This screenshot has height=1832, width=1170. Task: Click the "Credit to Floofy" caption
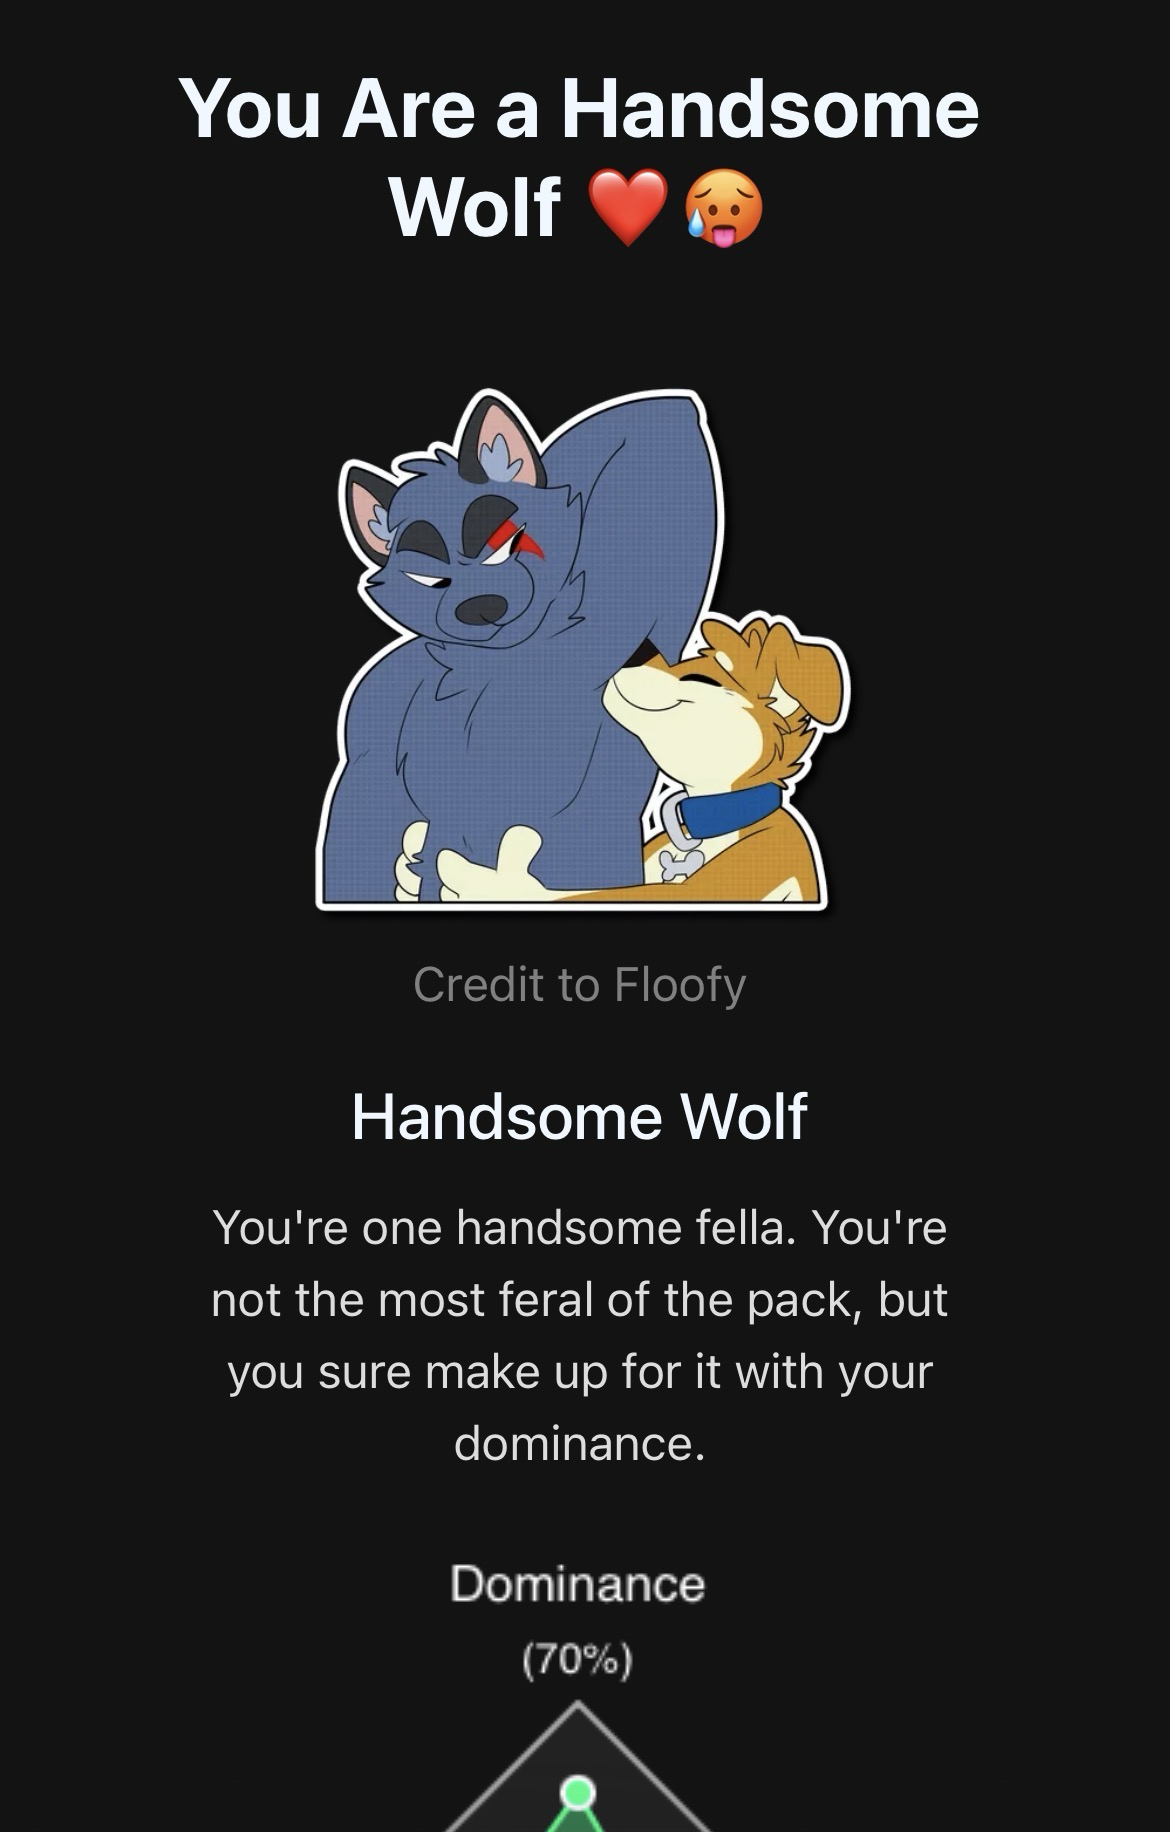point(580,984)
